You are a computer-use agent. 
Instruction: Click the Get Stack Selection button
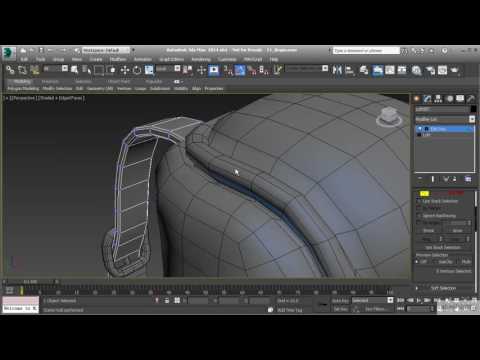[443, 247]
